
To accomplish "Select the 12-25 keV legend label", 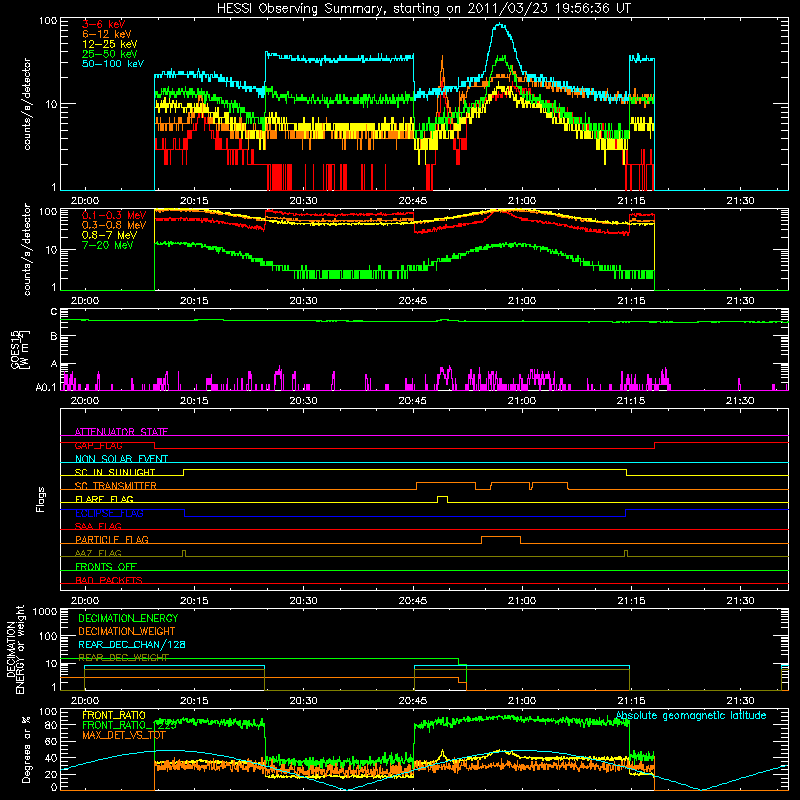I will 110,44.
